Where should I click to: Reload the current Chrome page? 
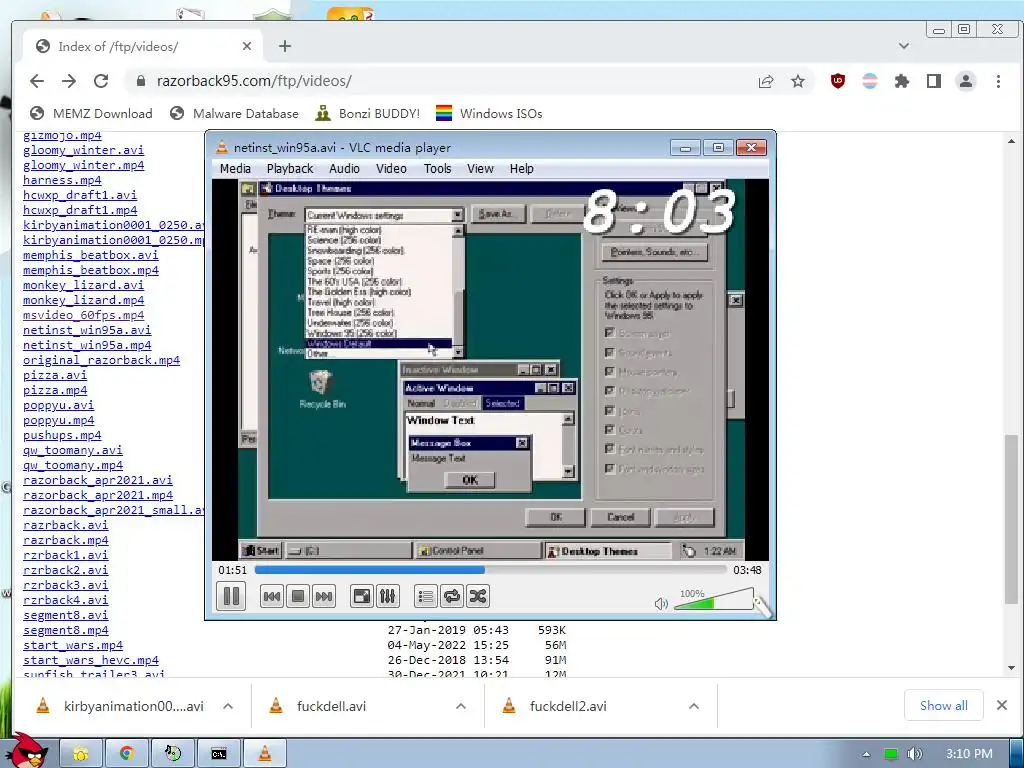point(101,81)
